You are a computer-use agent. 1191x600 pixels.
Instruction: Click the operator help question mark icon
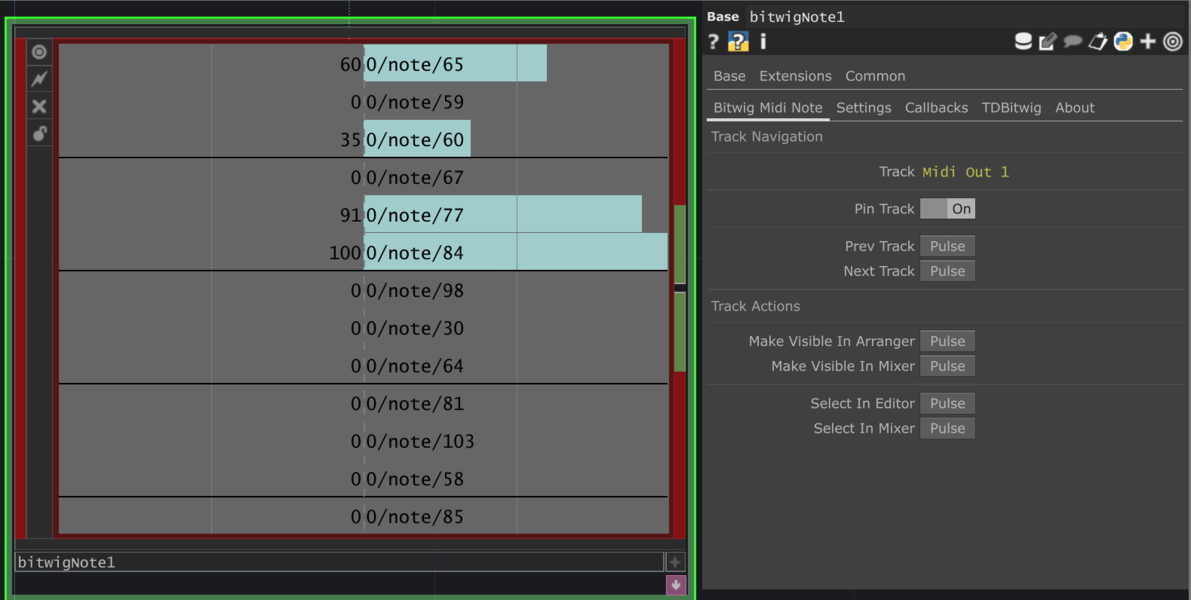[x=713, y=42]
